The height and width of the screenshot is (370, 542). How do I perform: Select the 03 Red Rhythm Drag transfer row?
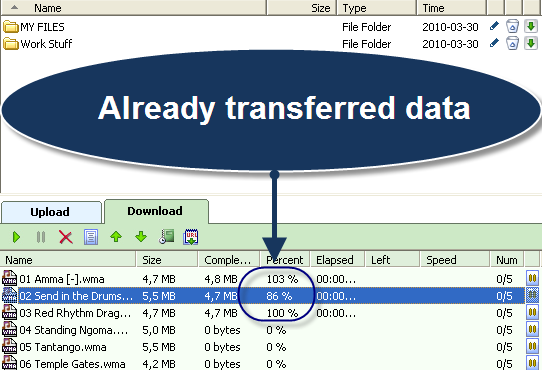pyautogui.click(x=263, y=313)
